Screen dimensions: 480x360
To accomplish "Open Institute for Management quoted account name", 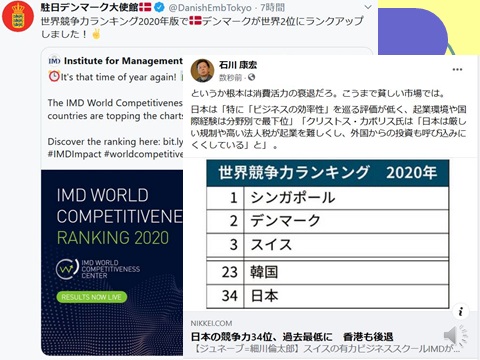I will click(x=123, y=61).
